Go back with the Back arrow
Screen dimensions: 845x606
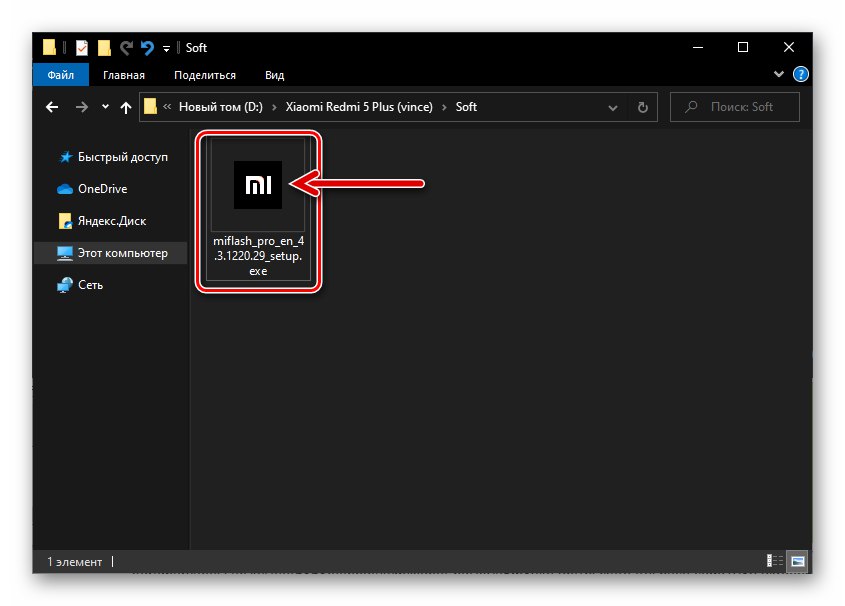pyautogui.click(x=52, y=107)
